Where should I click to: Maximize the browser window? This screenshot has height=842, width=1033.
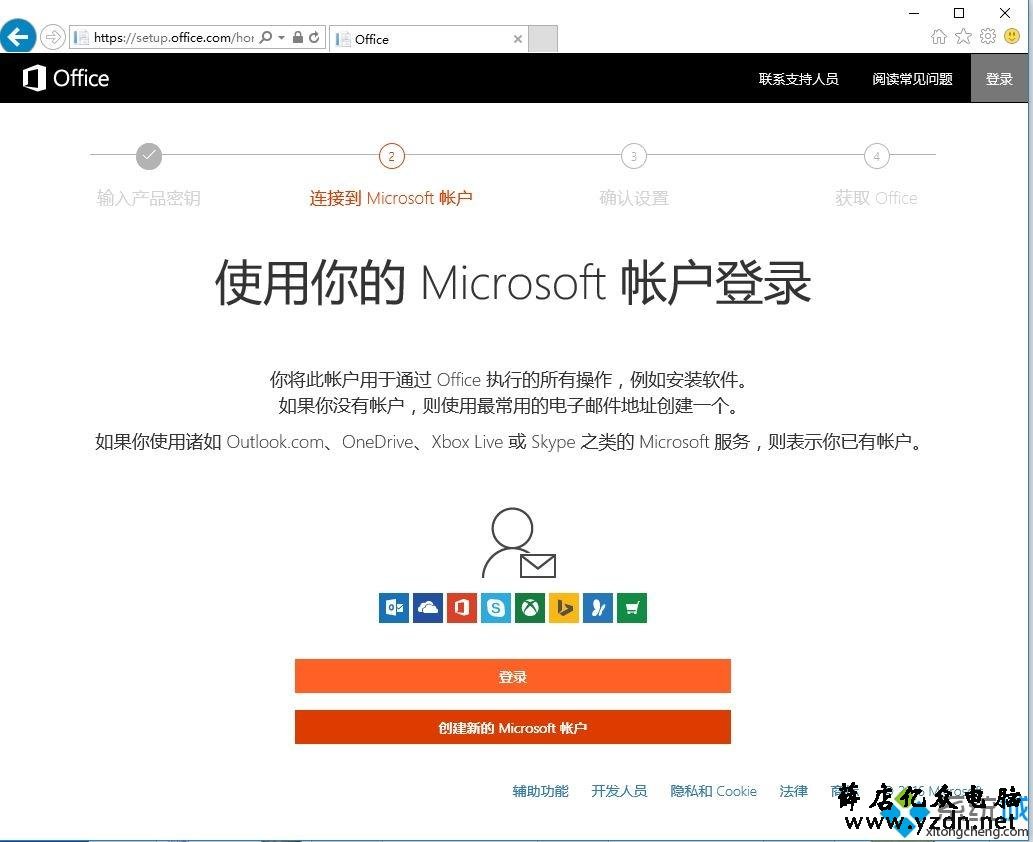[x=959, y=13]
